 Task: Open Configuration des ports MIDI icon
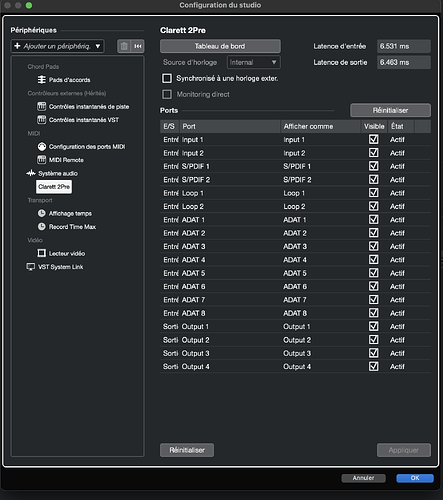click(x=42, y=146)
